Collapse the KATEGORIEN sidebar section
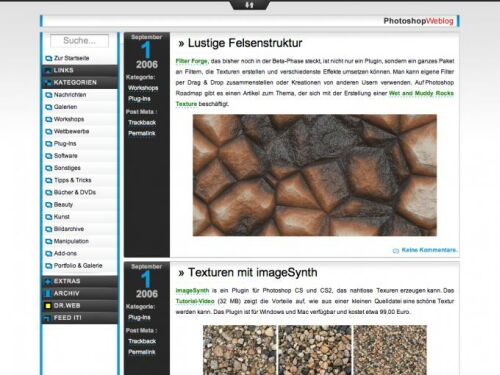 tap(80, 82)
